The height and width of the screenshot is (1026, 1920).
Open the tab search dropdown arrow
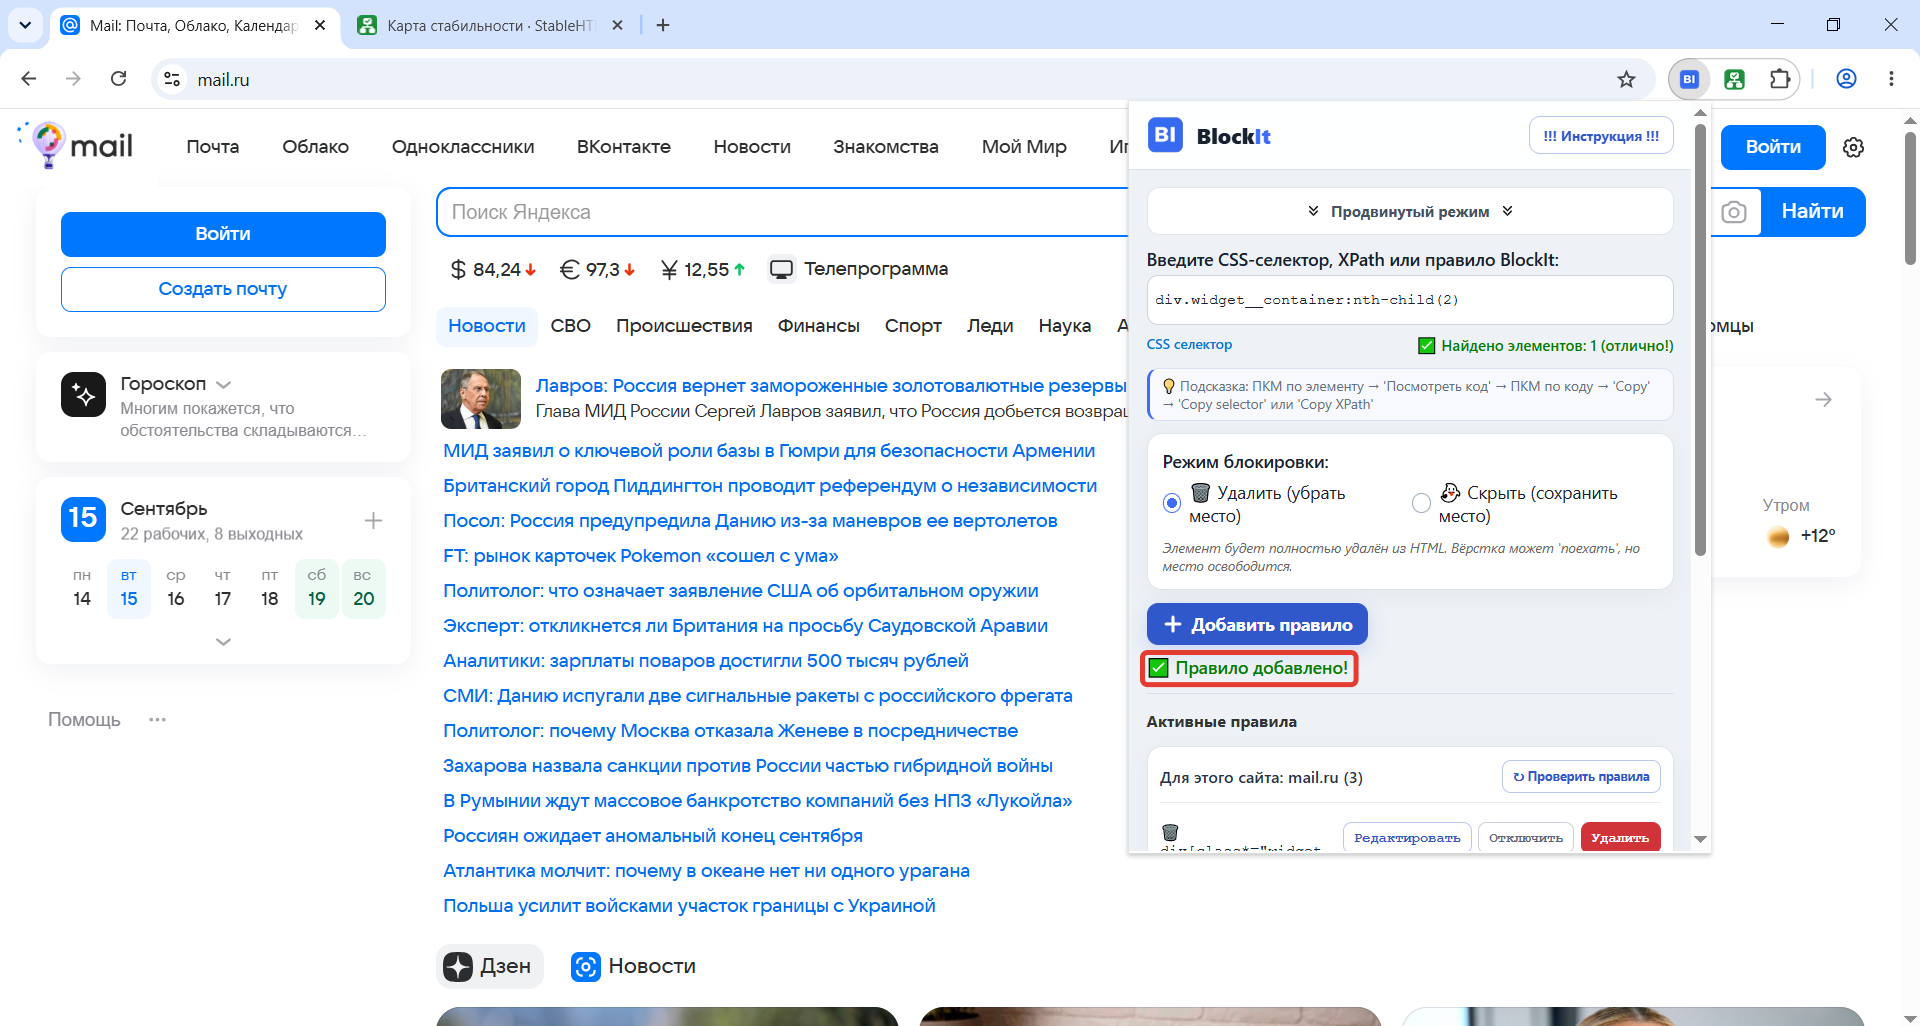[x=25, y=25]
